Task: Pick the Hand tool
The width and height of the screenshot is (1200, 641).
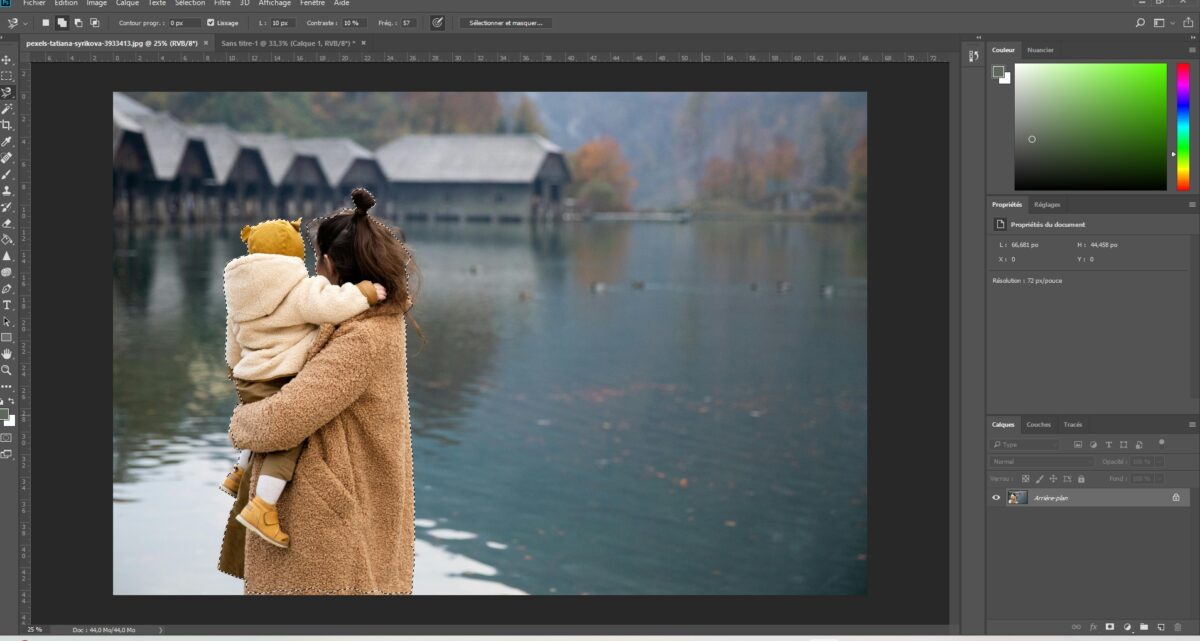Action: [7, 353]
